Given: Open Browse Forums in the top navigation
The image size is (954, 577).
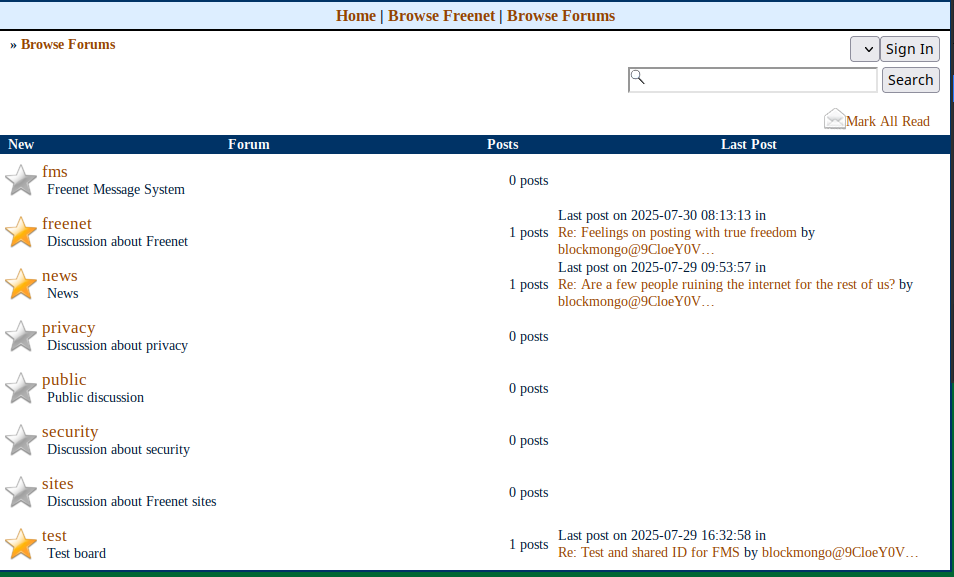Looking at the screenshot, I should 561,16.
